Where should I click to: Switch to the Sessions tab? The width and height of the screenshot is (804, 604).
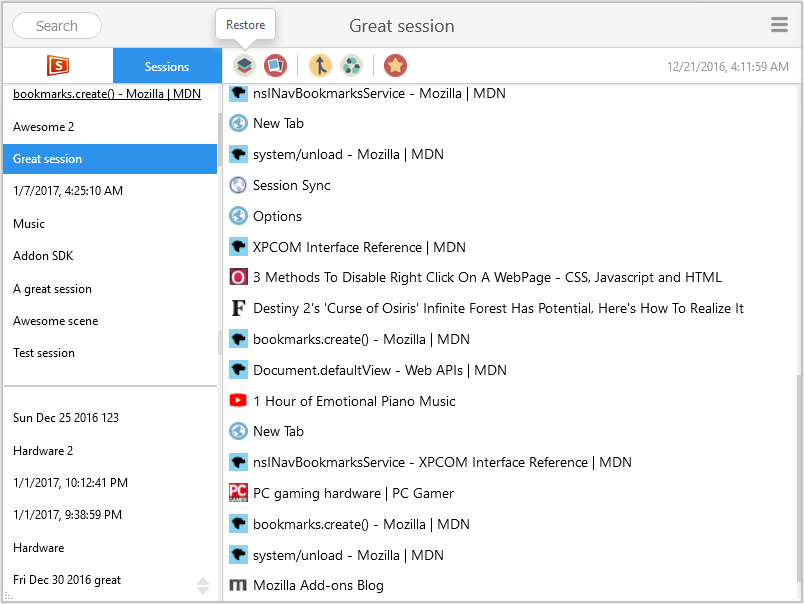click(x=167, y=66)
